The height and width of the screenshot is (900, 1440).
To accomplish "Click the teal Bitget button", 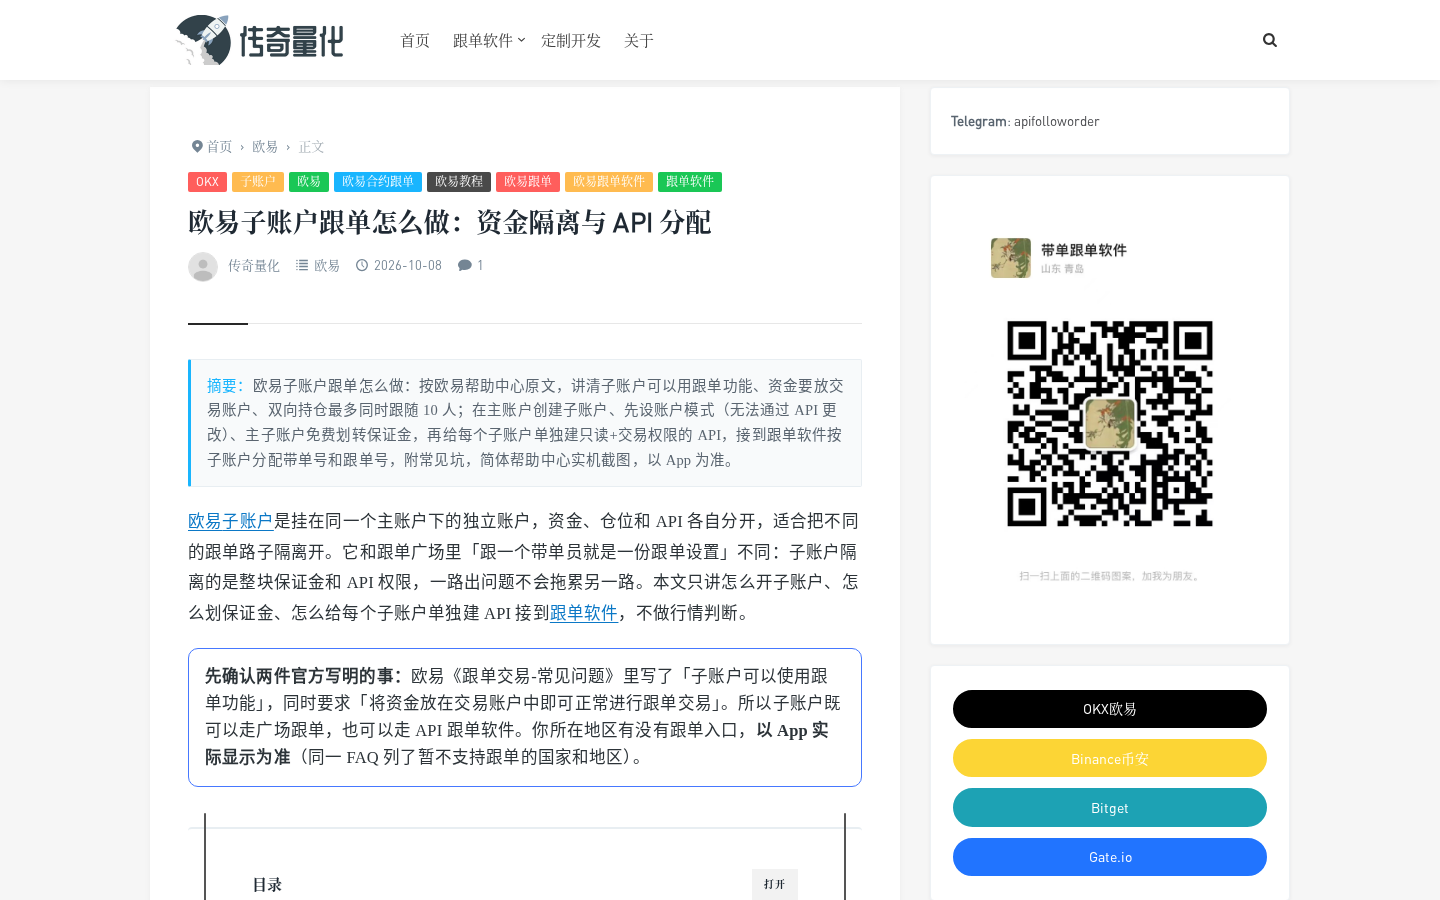I will click(x=1110, y=808).
